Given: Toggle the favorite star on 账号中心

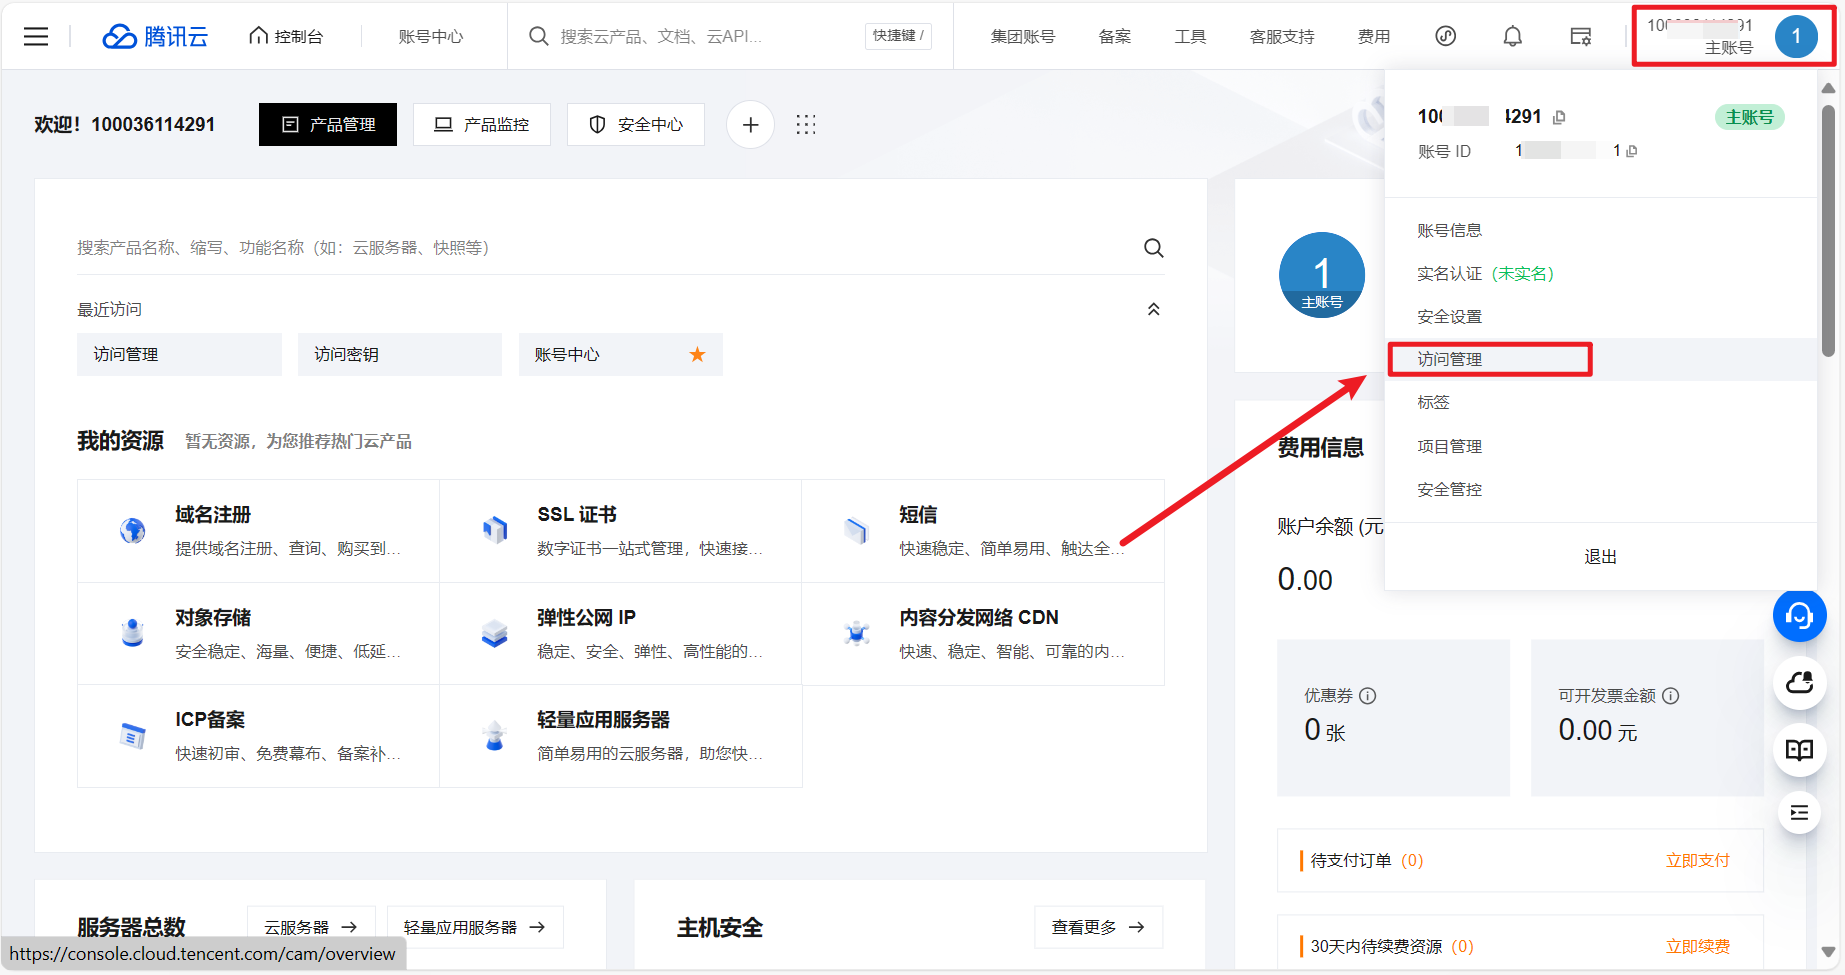Looking at the screenshot, I should click(697, 353).
